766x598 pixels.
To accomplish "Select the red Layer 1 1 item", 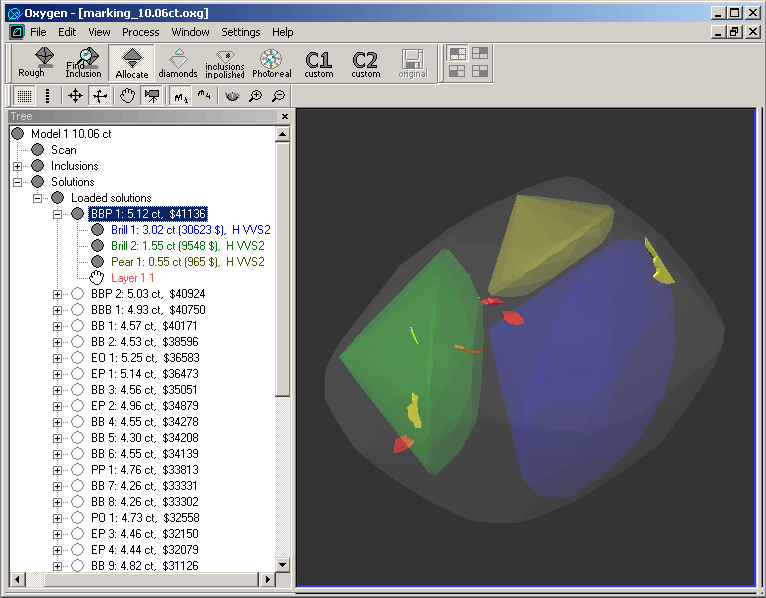I will point(132,278).
